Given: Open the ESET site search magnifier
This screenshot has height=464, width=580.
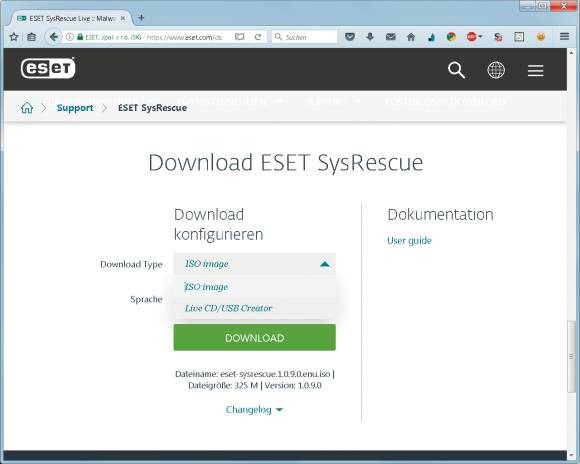Looking at the screenshot, I should click(456, 70).
